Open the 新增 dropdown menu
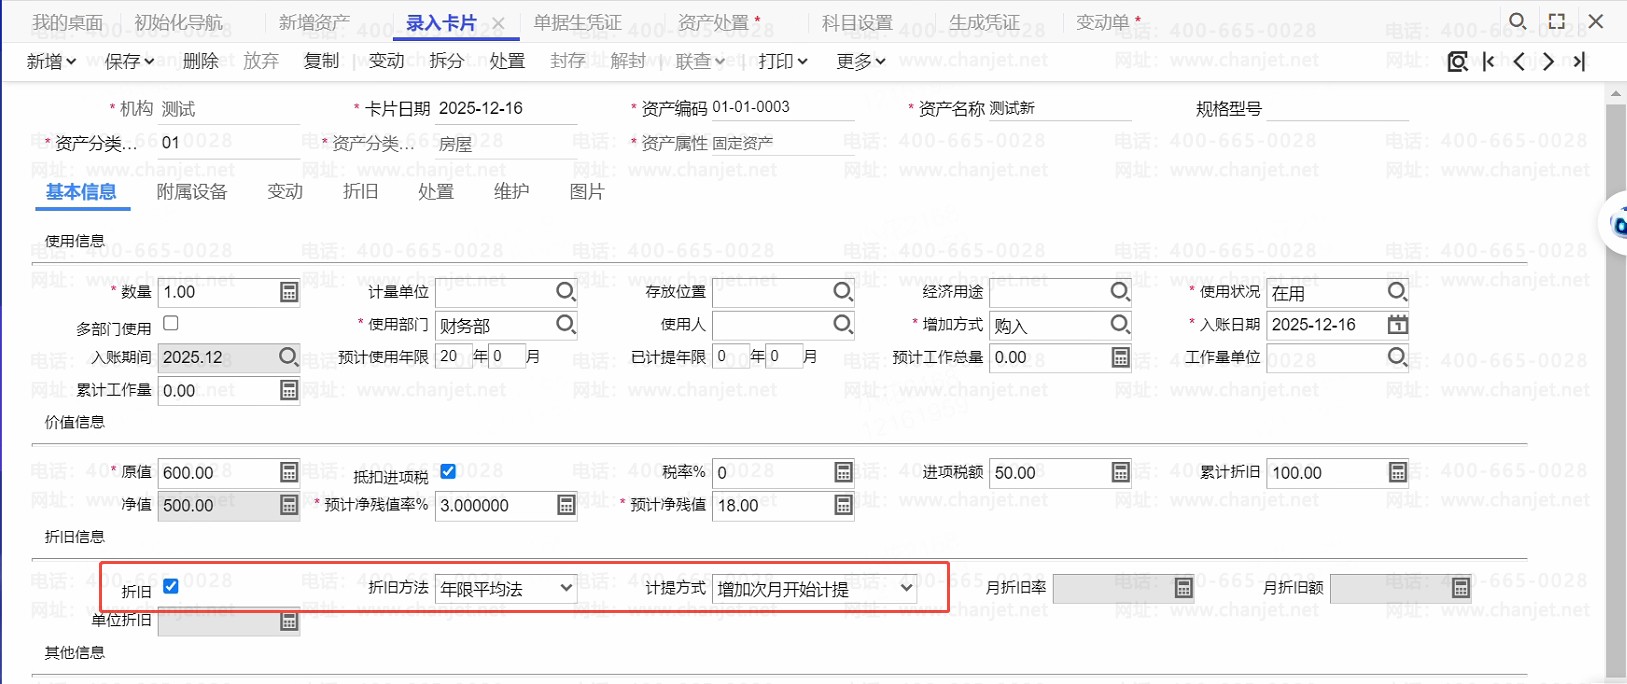Viewport: 1627px width, 684px height. click(x=51, y=62)
